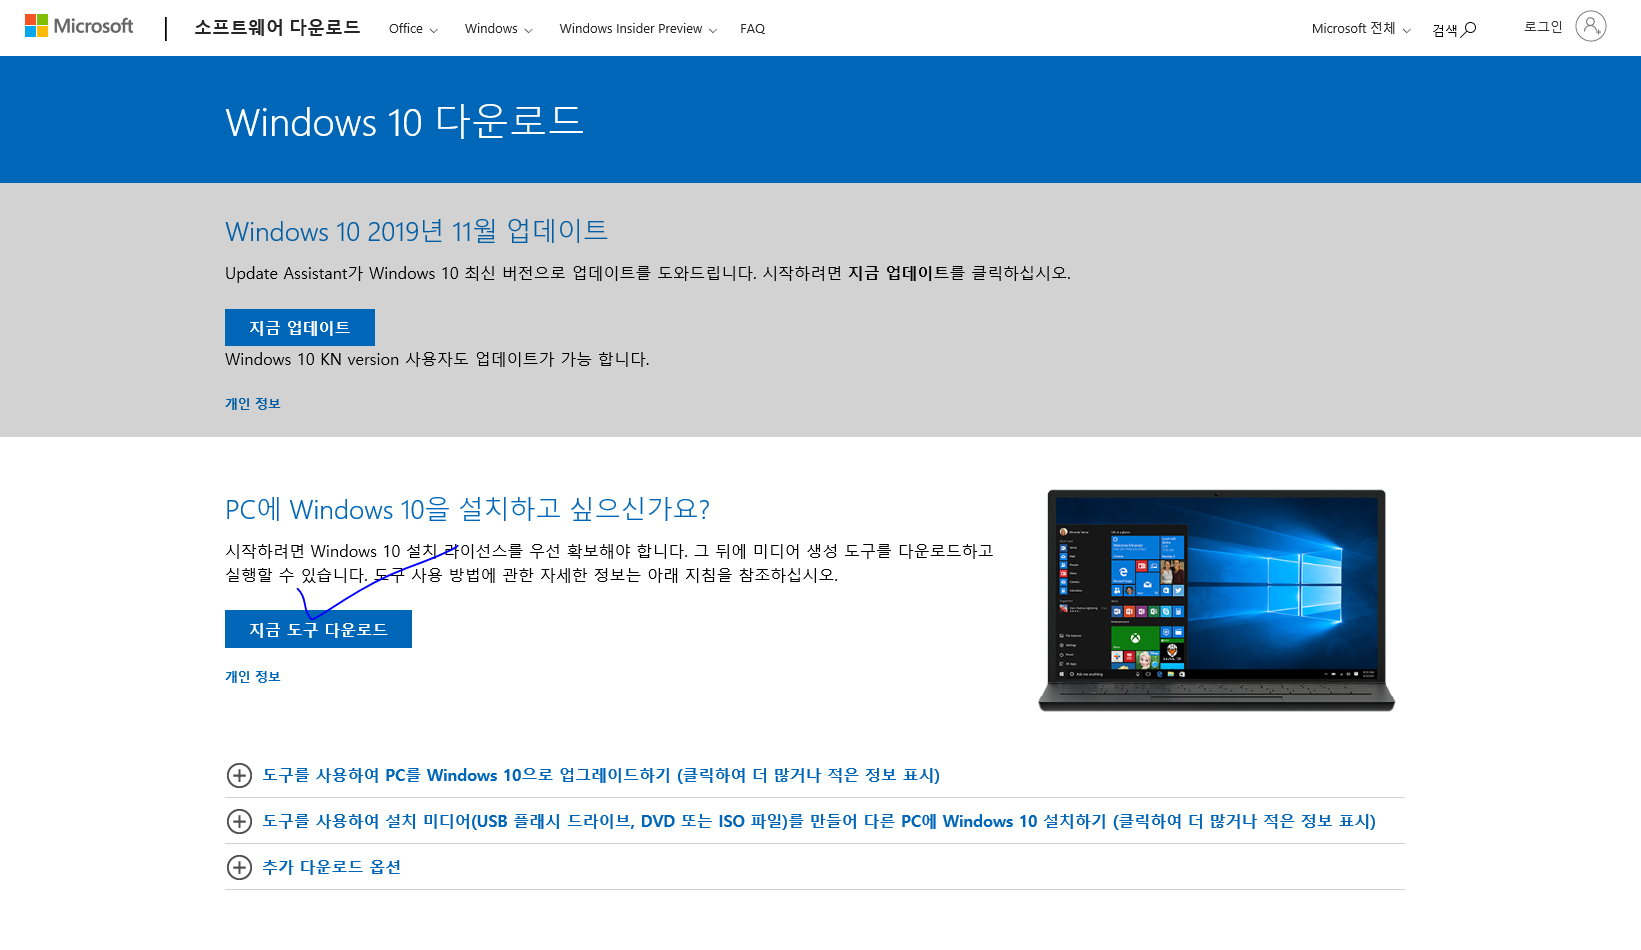Image resolution: width=1641 pixels, height=950 pixels.
Task: Expand the Microsoft 전체 dropdown
Action: (1361, 29)
